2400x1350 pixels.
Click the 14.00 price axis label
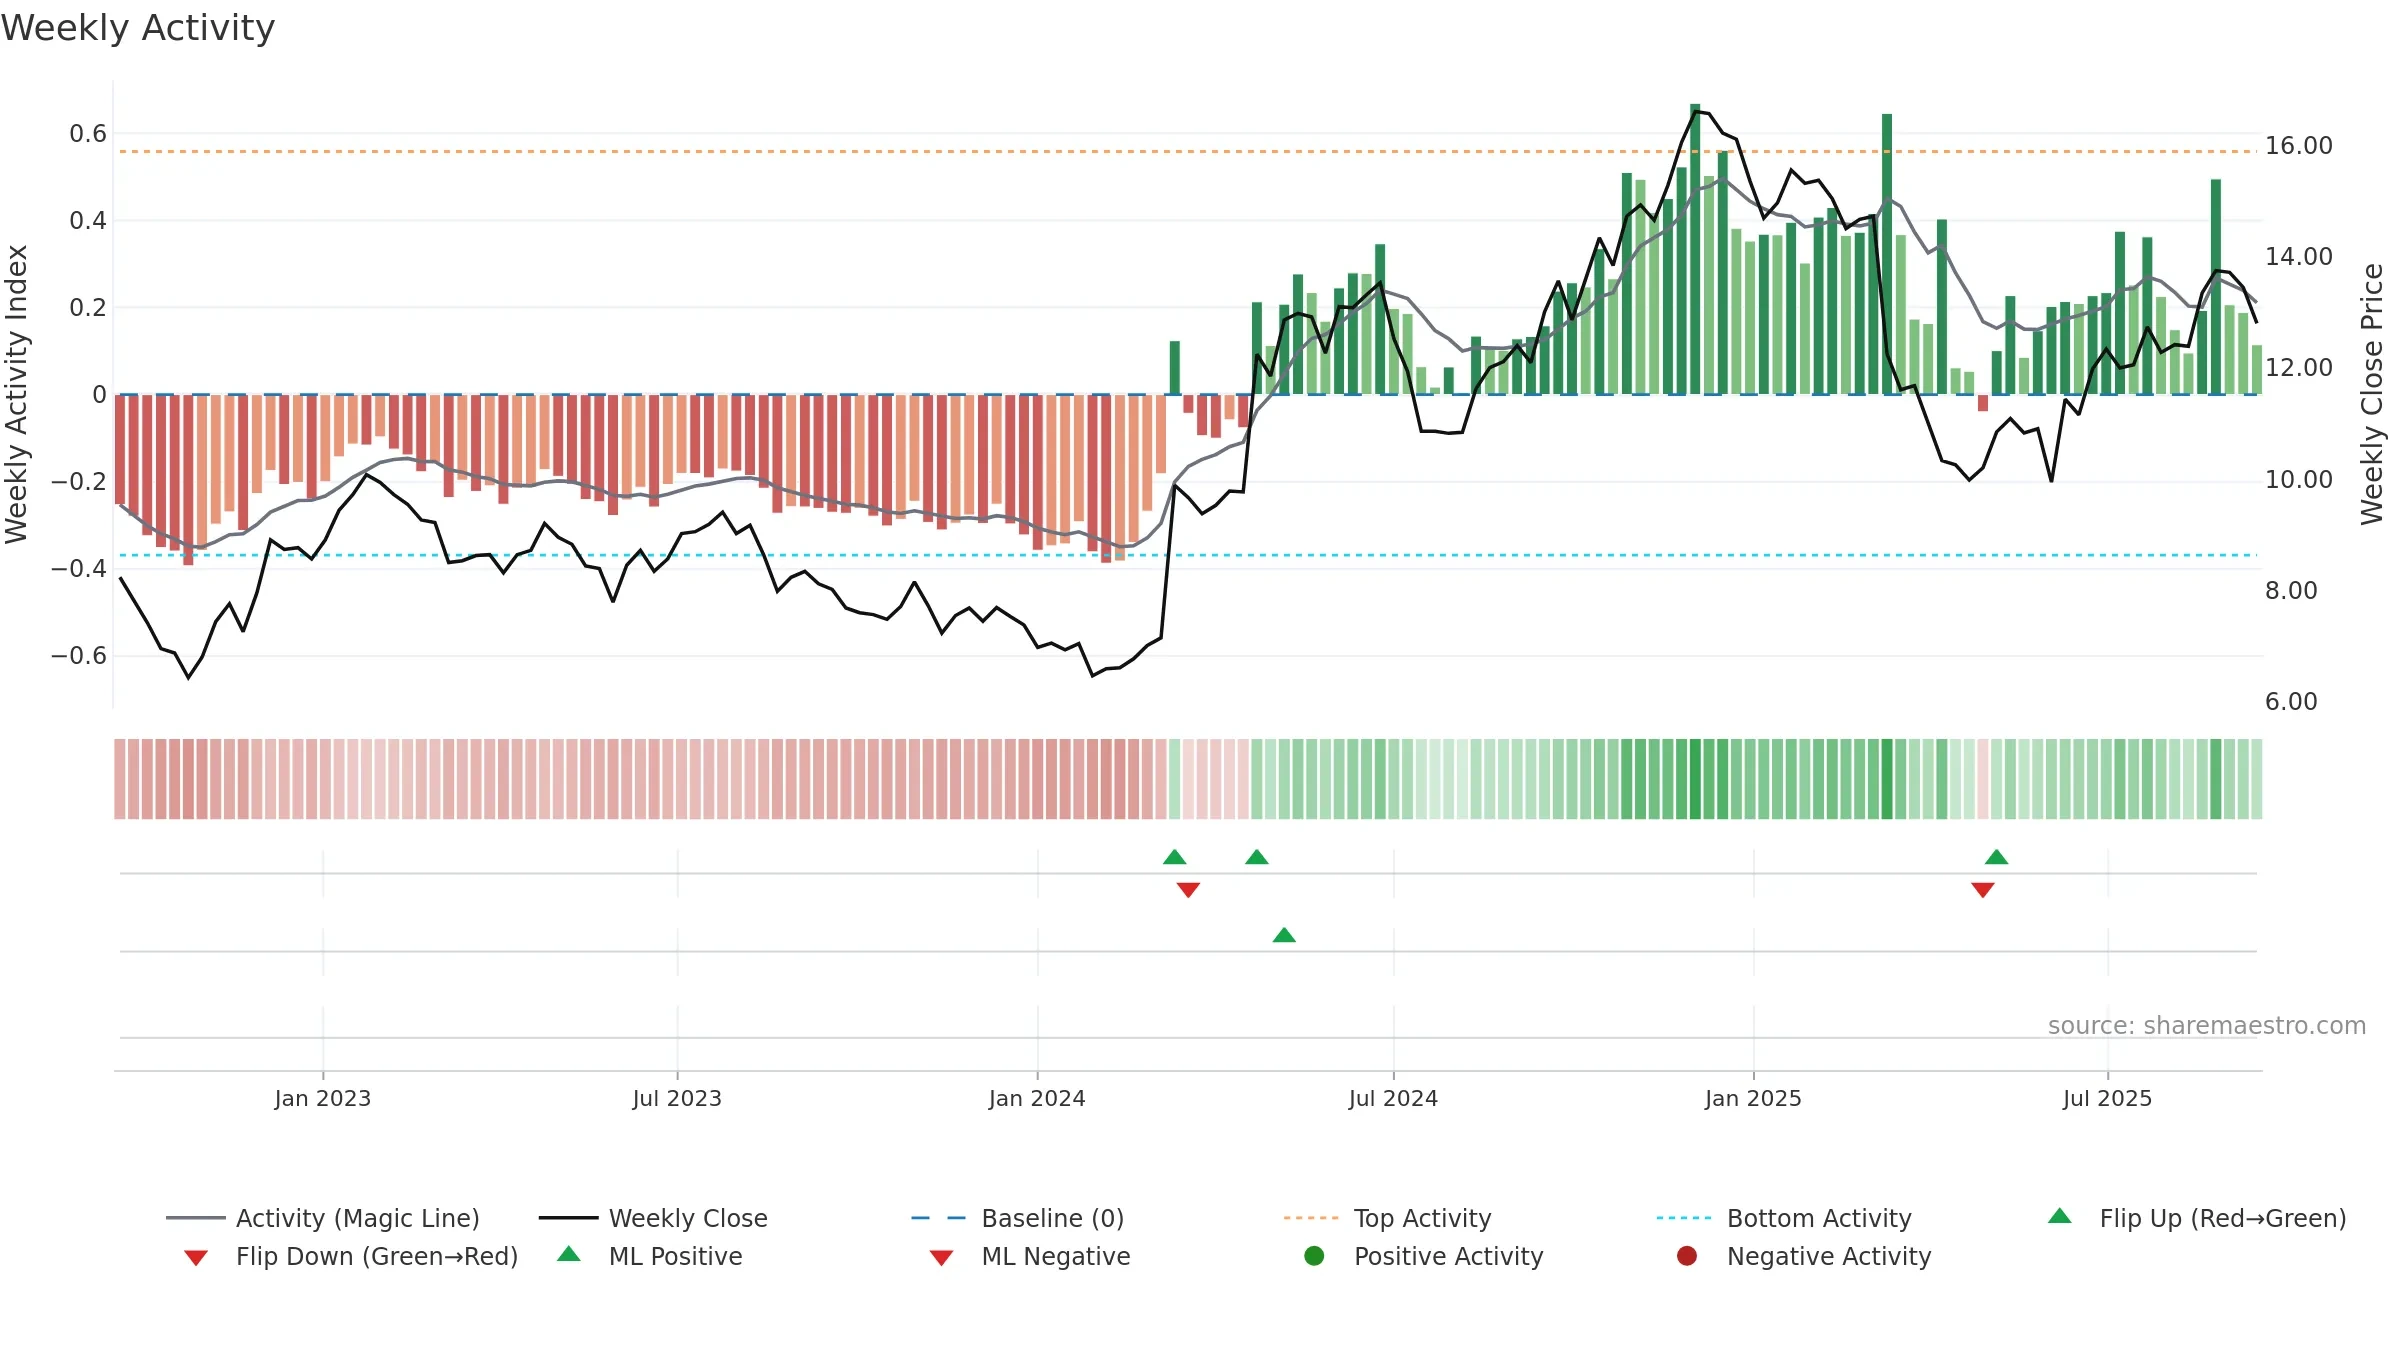pyautogui.click(x=2299, y=257)
